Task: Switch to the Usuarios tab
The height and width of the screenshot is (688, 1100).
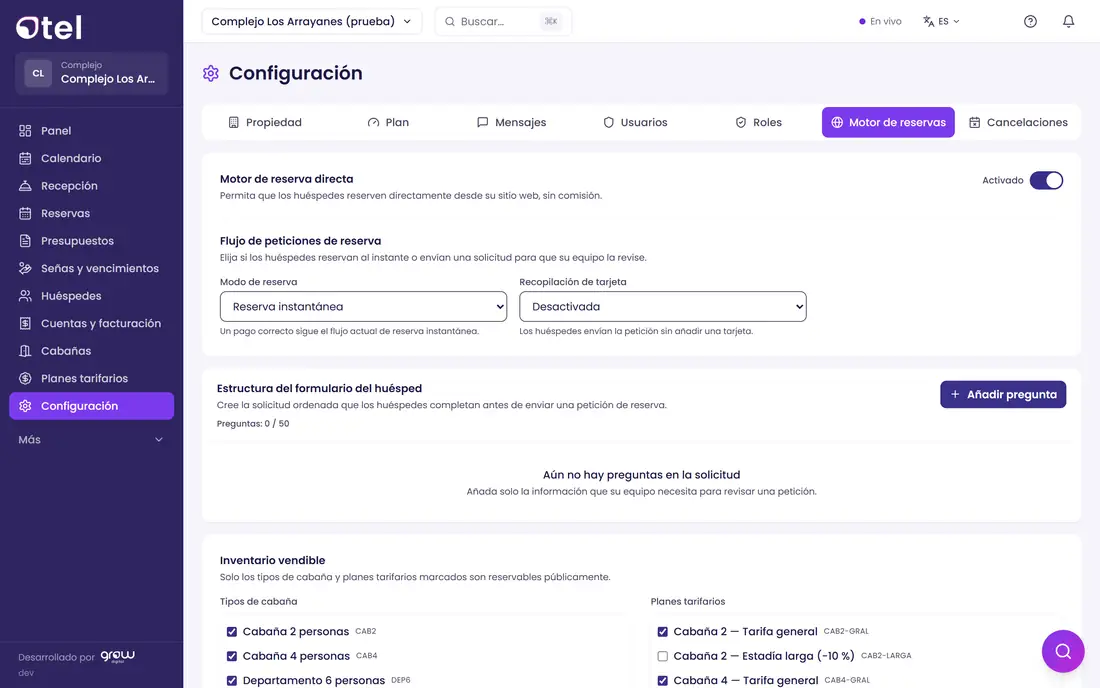Action: click(636, 122)
